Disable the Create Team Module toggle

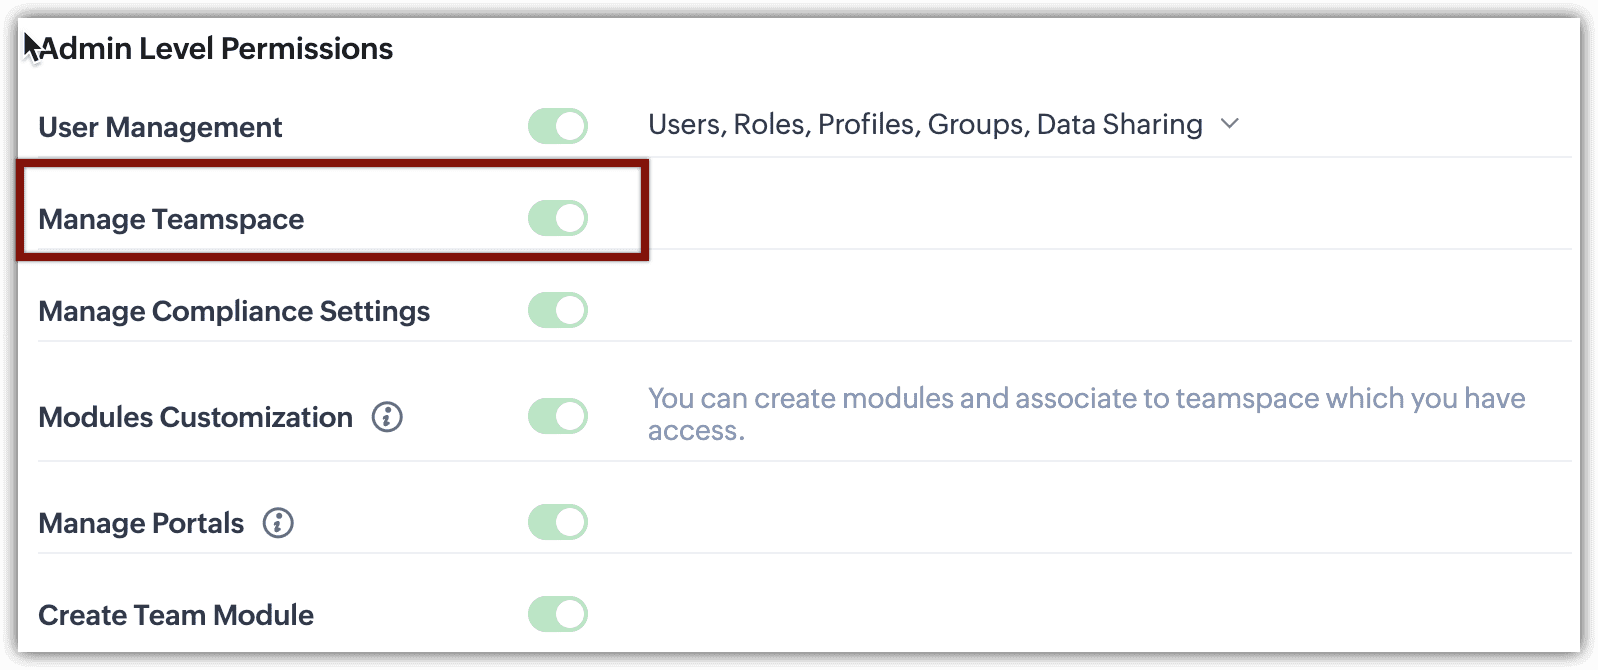coord(558,614)
